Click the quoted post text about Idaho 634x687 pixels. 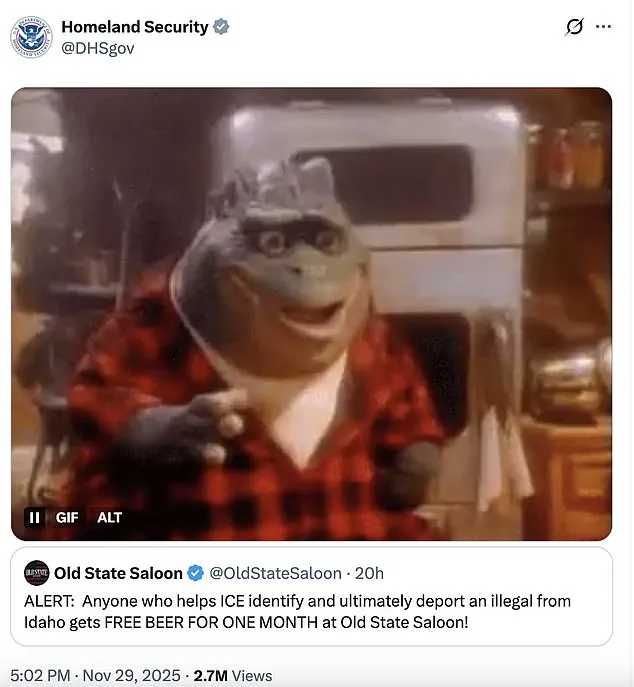click(298, 612)
